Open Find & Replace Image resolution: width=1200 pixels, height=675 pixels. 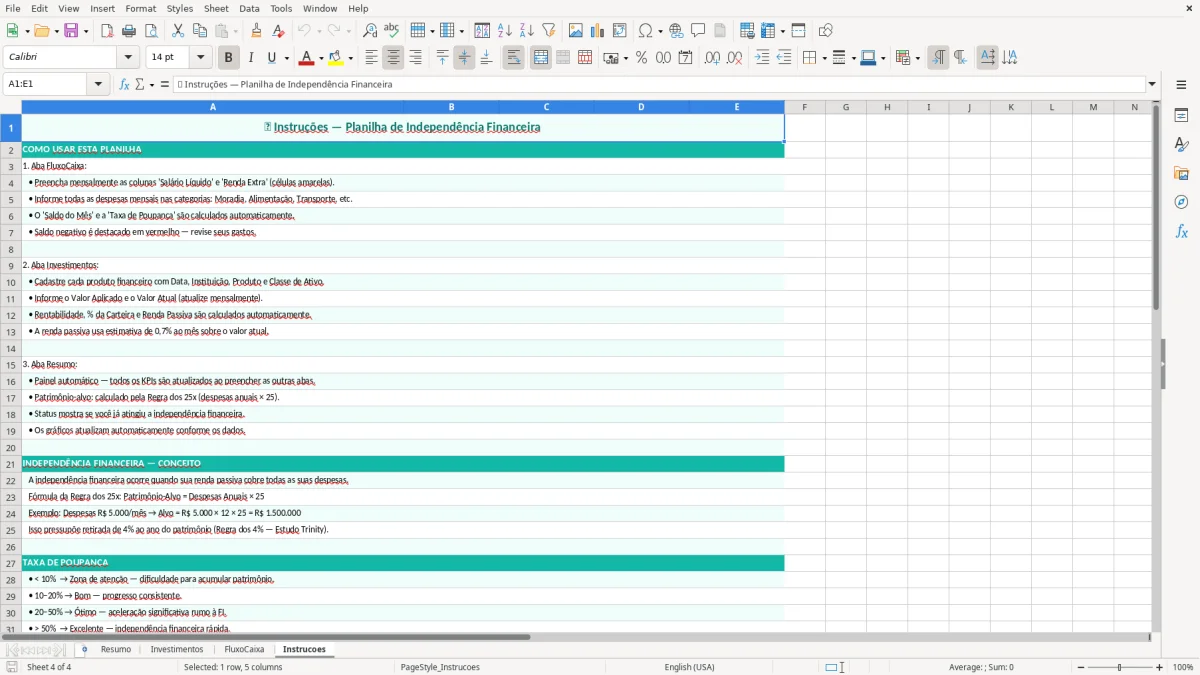tap(370, 31)
